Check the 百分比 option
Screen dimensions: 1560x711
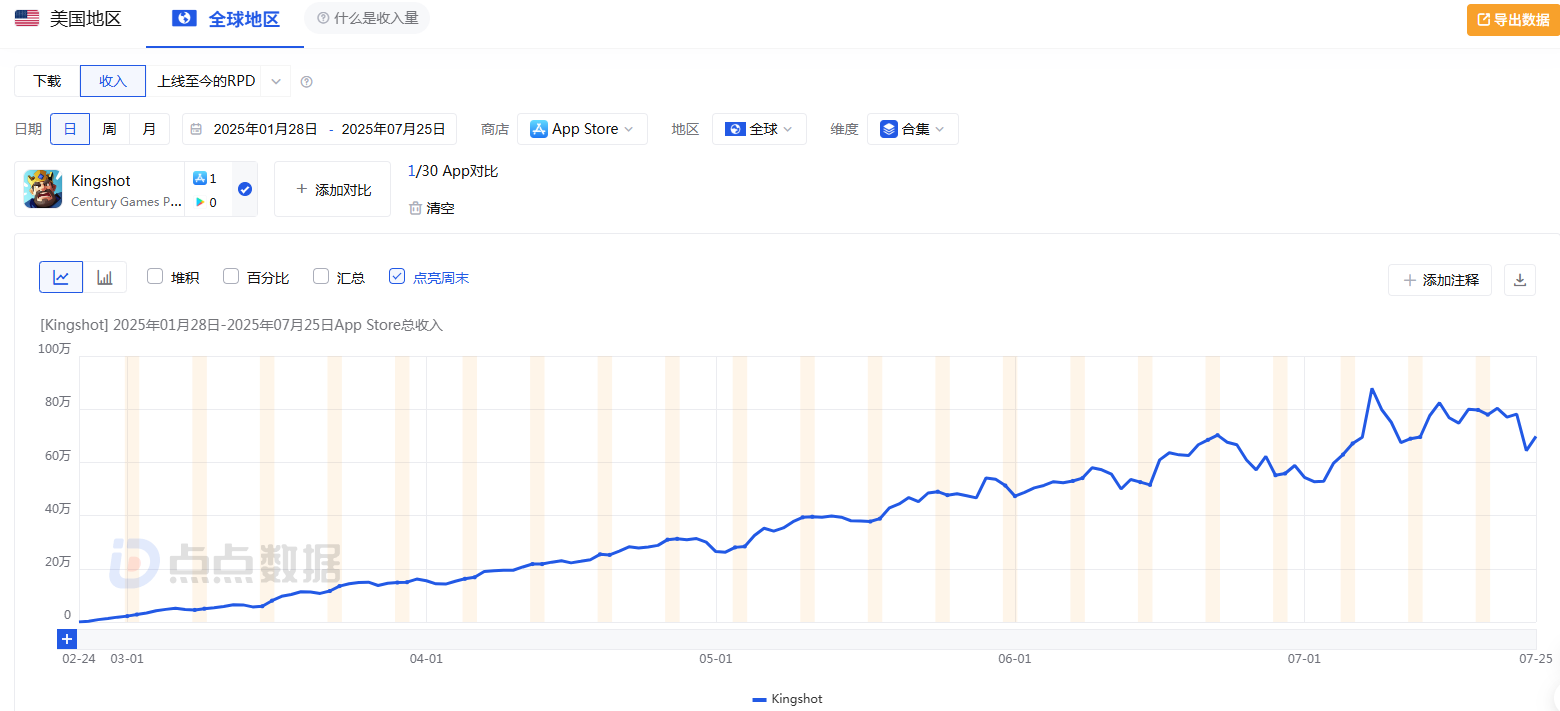coord(231,277)
